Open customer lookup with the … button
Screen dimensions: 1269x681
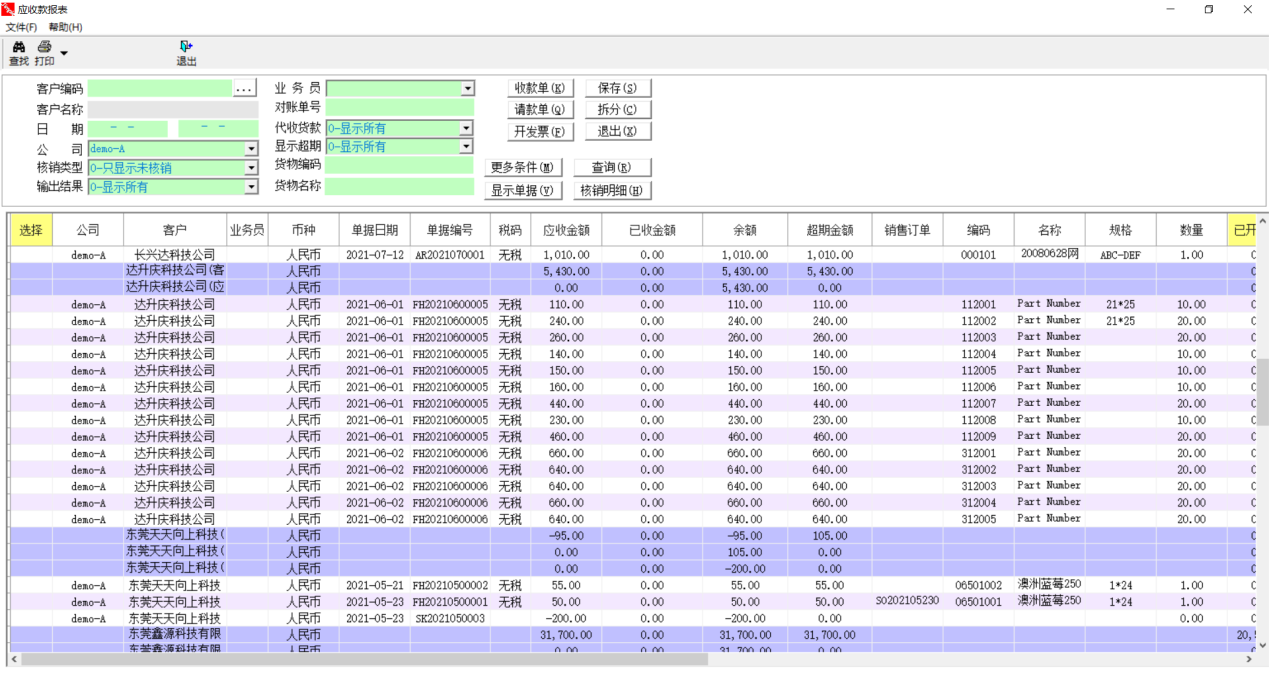point(245,89)
